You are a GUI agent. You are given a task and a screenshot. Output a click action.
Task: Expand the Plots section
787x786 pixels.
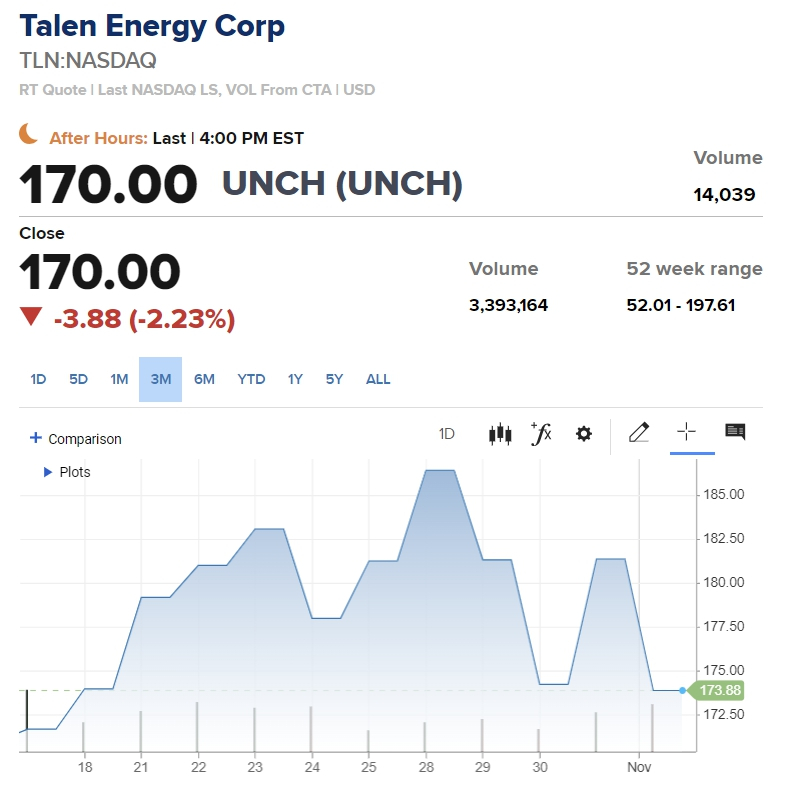click(x=48, y=472)
